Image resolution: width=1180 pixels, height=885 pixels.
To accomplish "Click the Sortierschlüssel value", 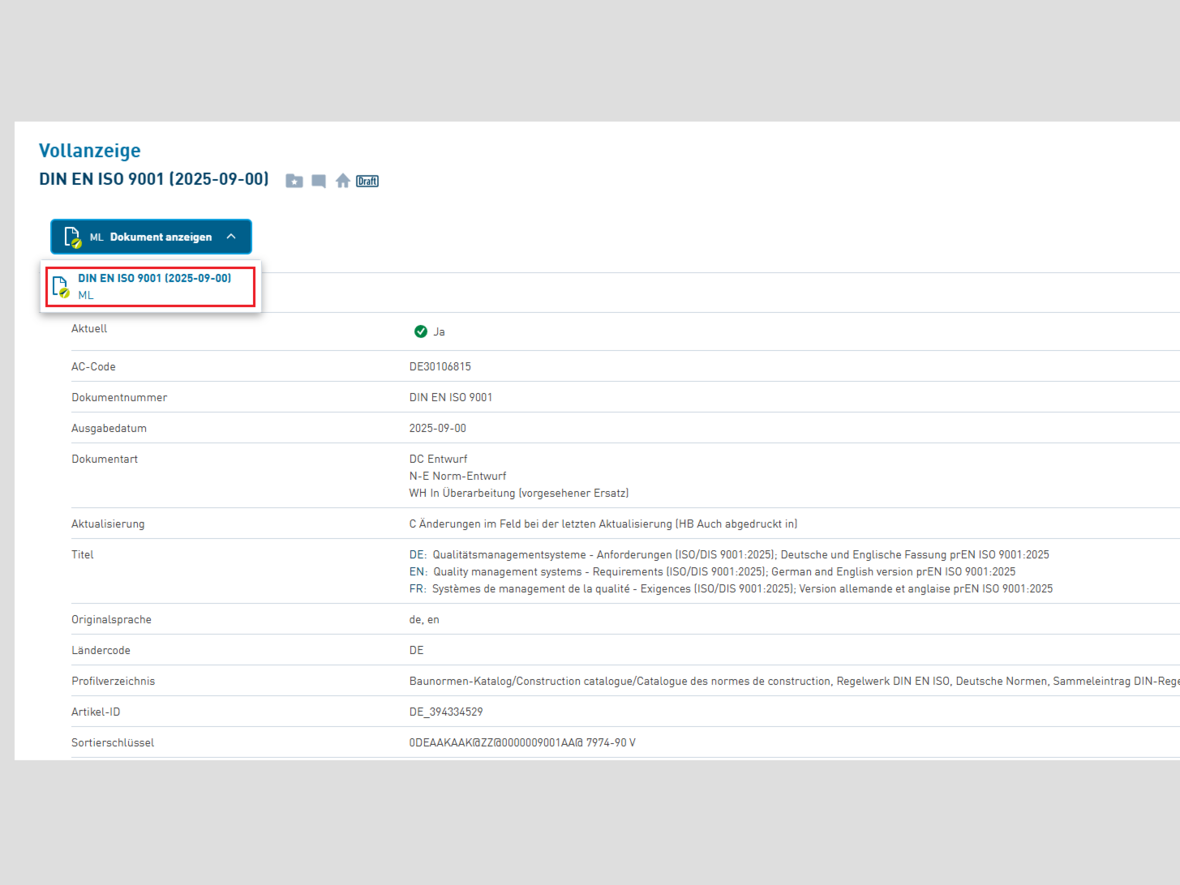I will coord(522,743).
